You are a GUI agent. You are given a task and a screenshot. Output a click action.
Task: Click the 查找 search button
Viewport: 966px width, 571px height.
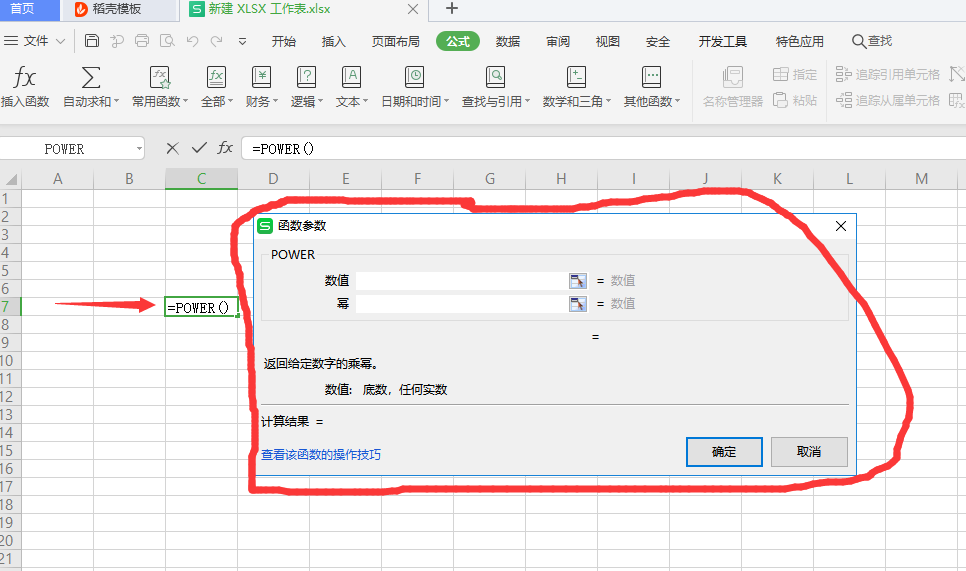(x=872, y=41)
